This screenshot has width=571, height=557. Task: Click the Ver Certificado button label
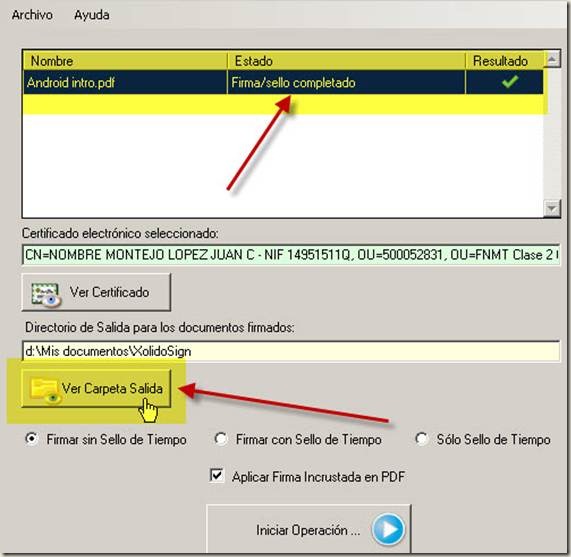pos(109,293)
